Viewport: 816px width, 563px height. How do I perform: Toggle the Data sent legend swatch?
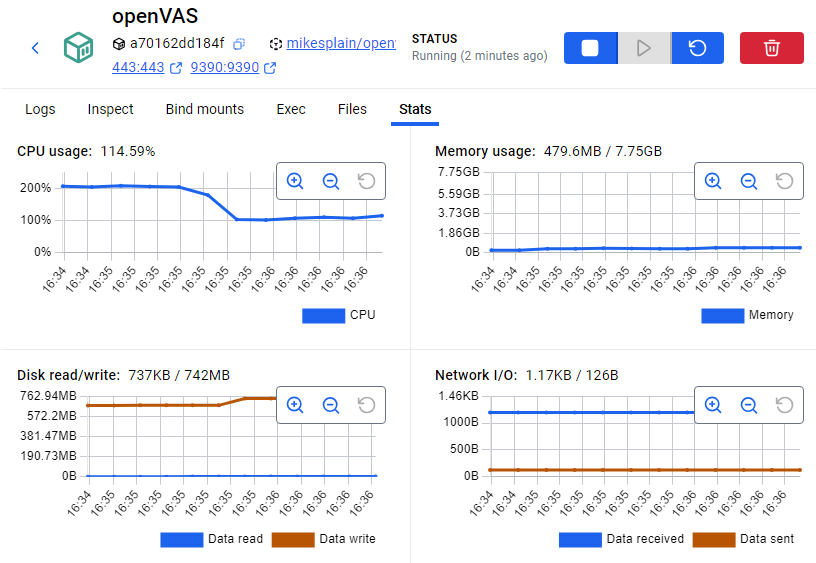[x=714, y=540]
